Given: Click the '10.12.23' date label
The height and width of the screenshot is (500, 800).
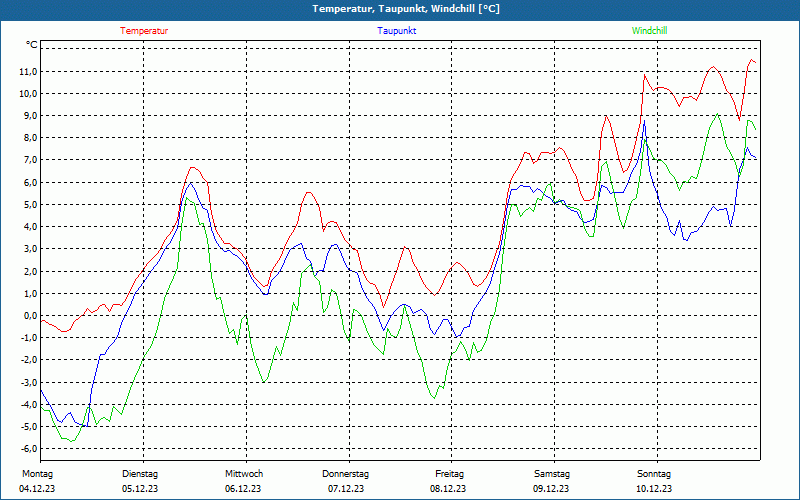Looking at the screenshot, I should pos(654,489).
